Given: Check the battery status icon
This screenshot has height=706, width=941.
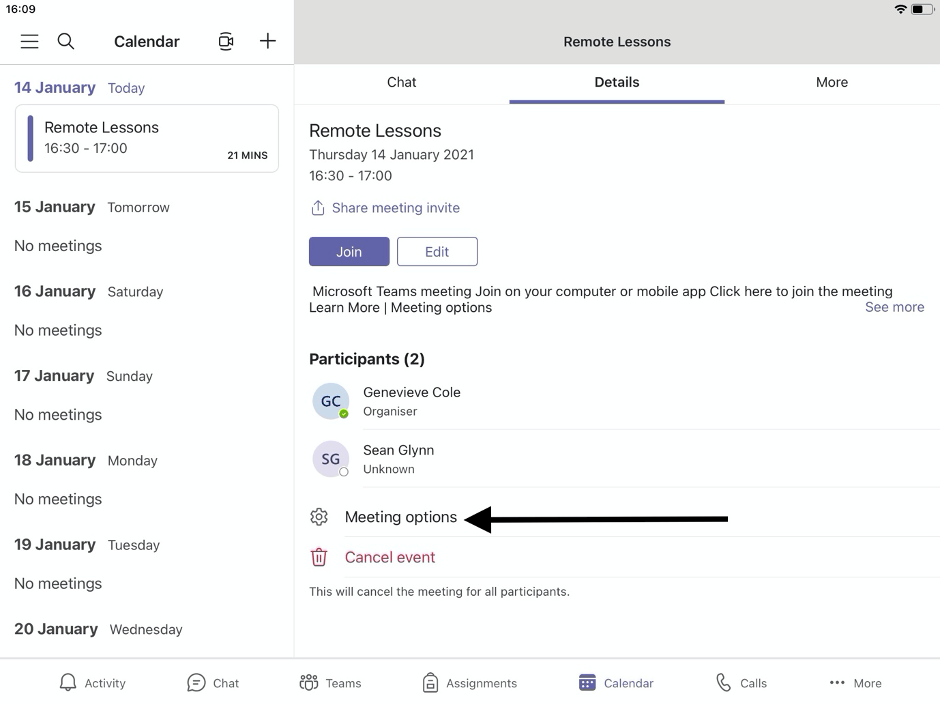Looking at the screenshot, I should point(922,9).
